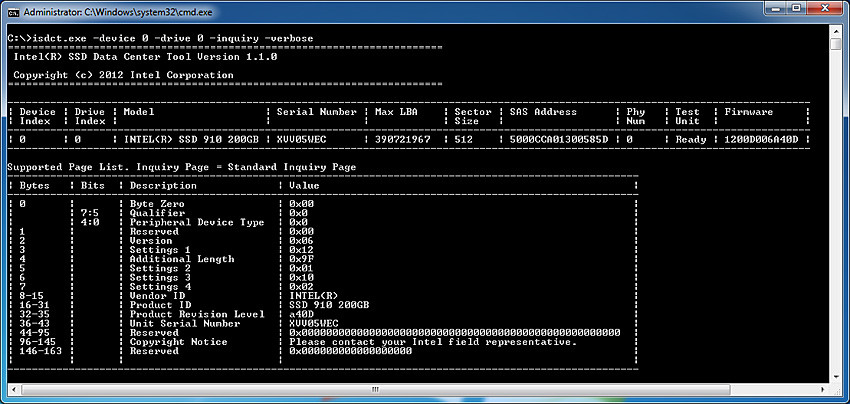Click the 'Product ID' description
Viewport: 850px width, 404px height.
(160, 305)
